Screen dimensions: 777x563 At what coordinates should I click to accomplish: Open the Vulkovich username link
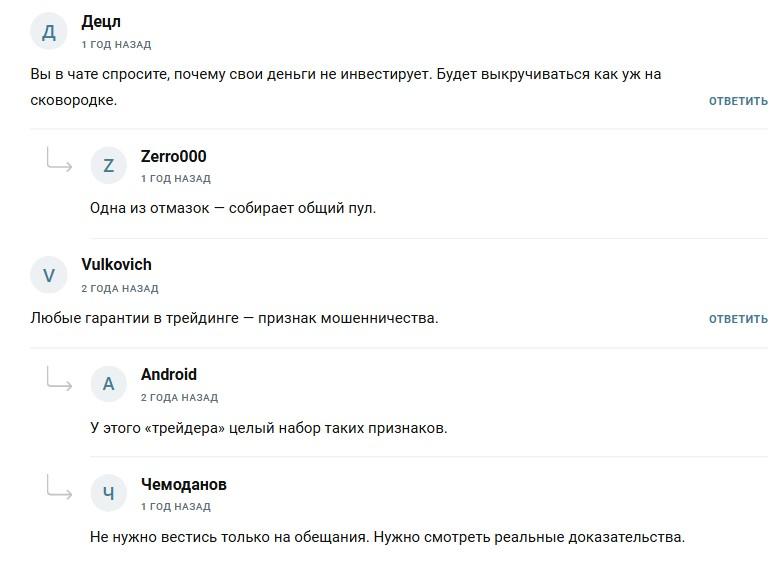tap(116, 265)
